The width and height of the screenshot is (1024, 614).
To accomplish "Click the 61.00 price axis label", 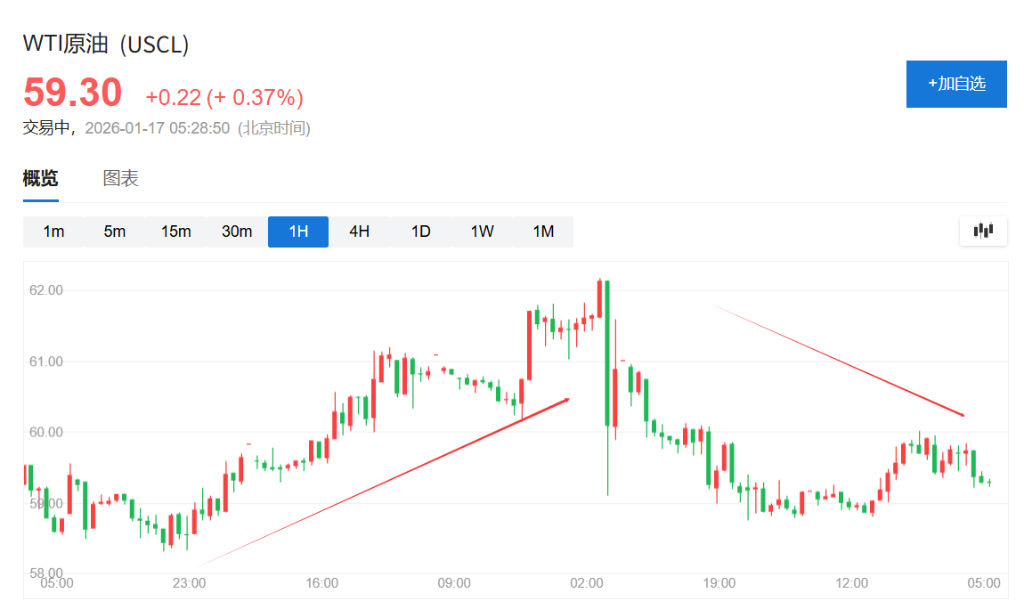I will coord(46,361).
